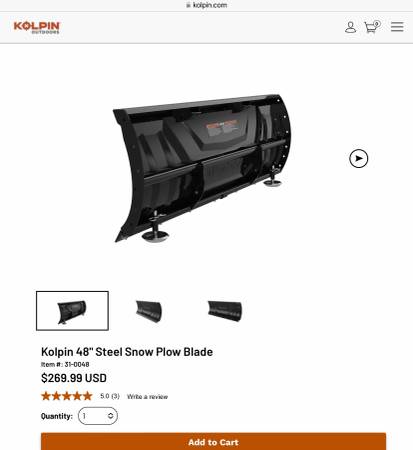Add the snow plow blade to cart
The image size is (413, 450).
(x=213, y=442)
